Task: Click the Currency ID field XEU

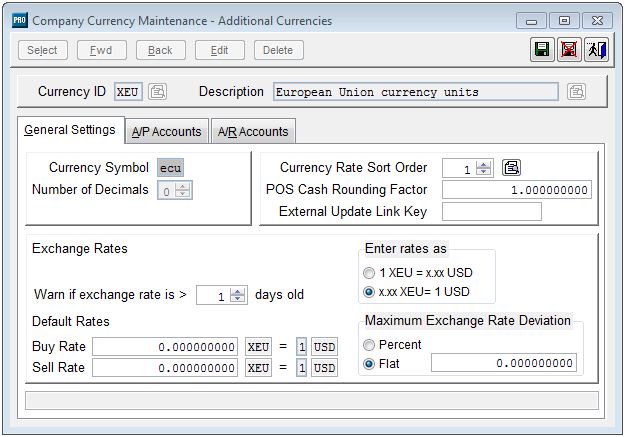Action: click(x=128, y=92)
